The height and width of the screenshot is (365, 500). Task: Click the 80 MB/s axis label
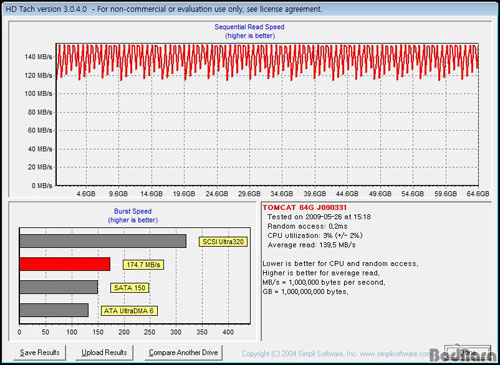40,112
